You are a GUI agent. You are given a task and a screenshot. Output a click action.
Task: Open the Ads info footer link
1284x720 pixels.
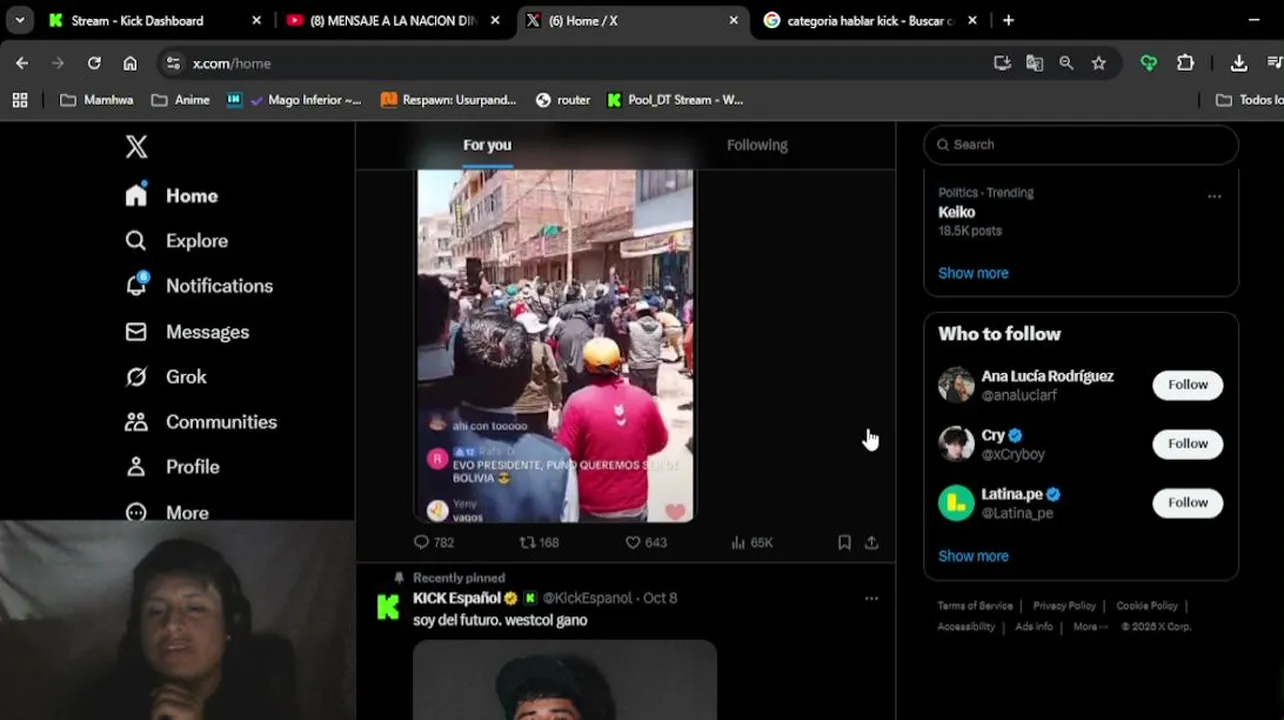click(1034, 627)
